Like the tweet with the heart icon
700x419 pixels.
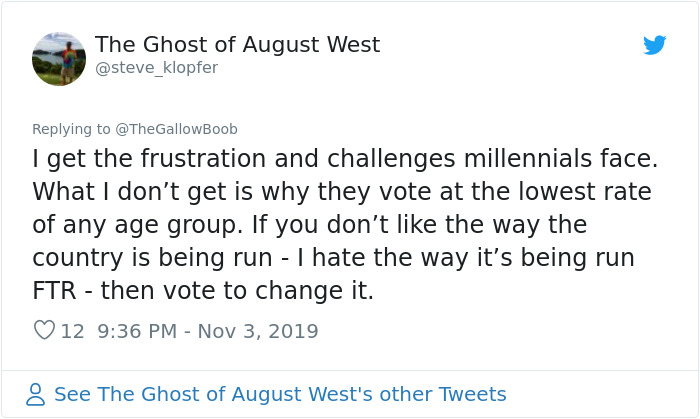tap(44, 330)
